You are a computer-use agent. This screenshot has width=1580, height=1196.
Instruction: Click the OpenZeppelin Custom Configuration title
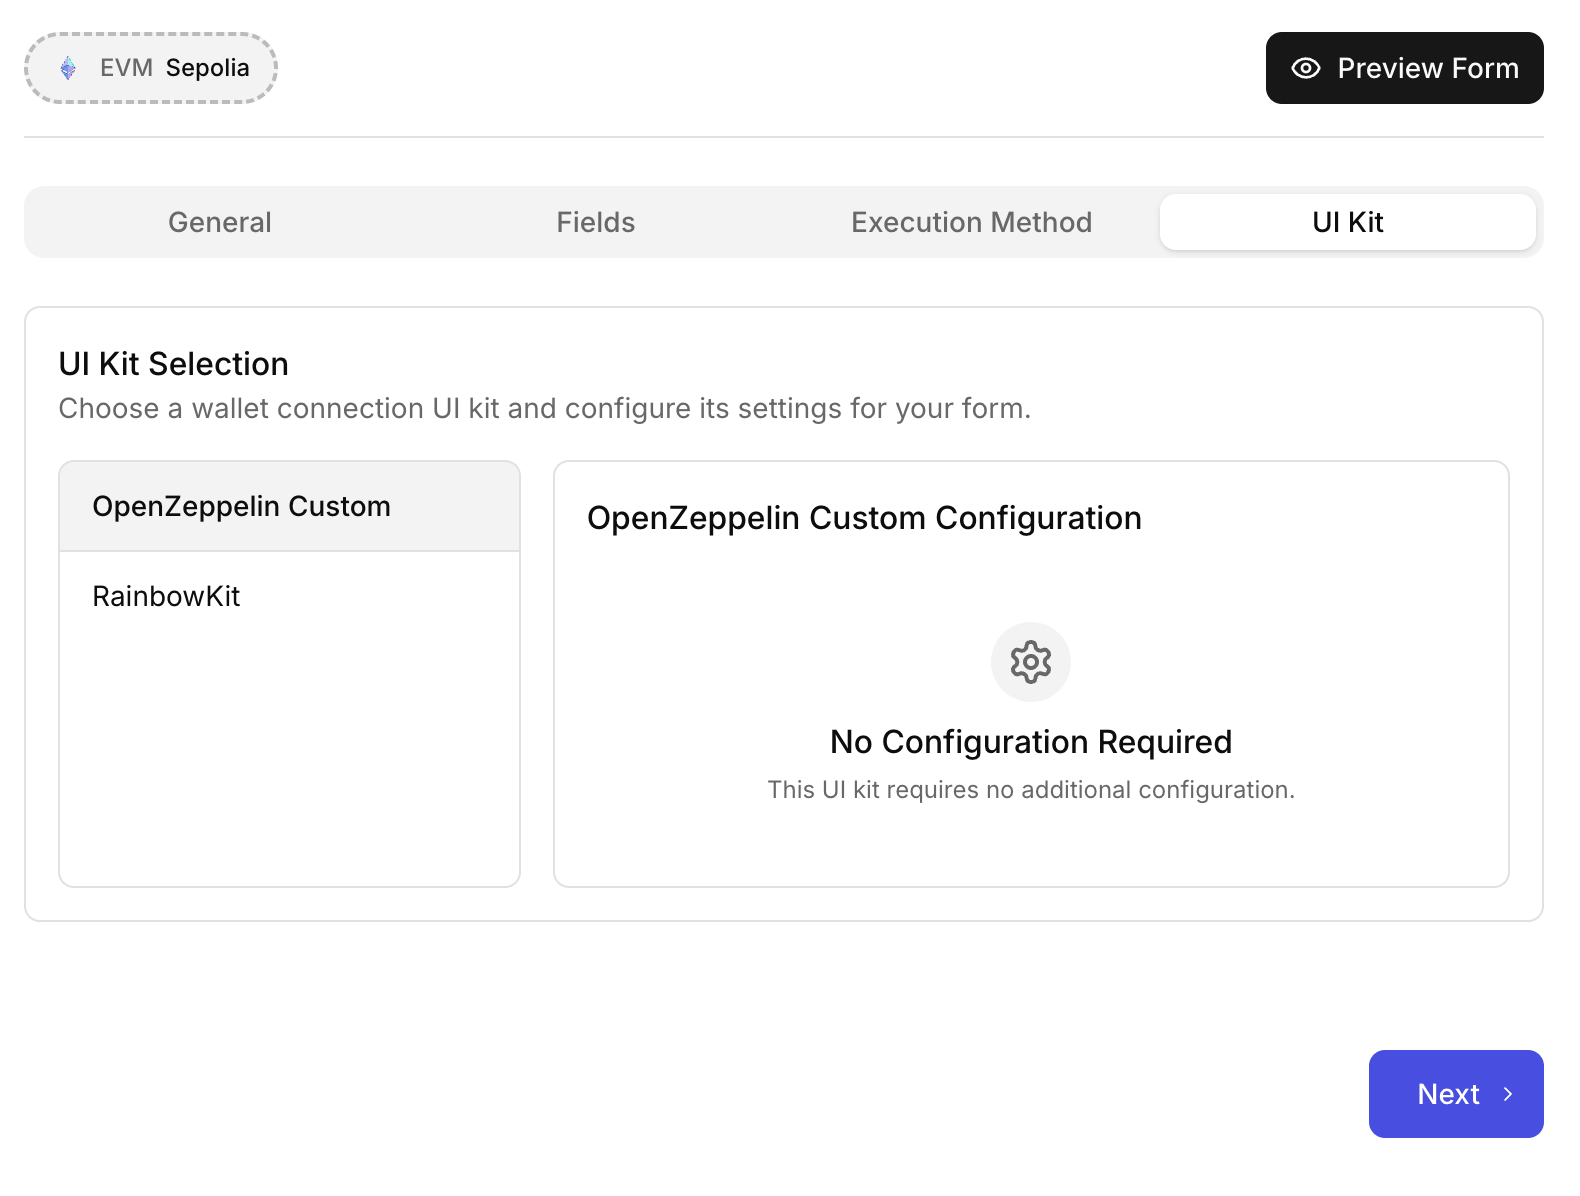tap(864, 518)
